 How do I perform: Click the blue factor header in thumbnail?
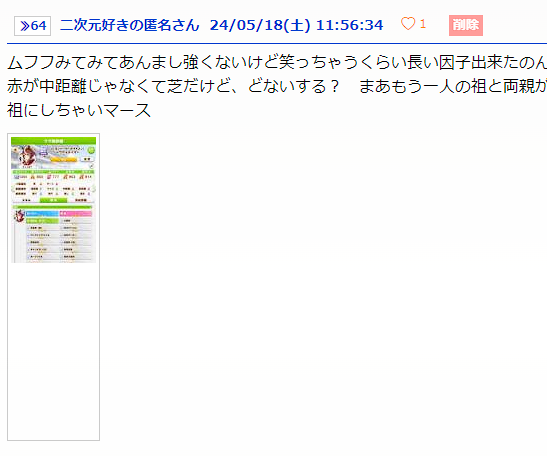[x=42, y=214]
